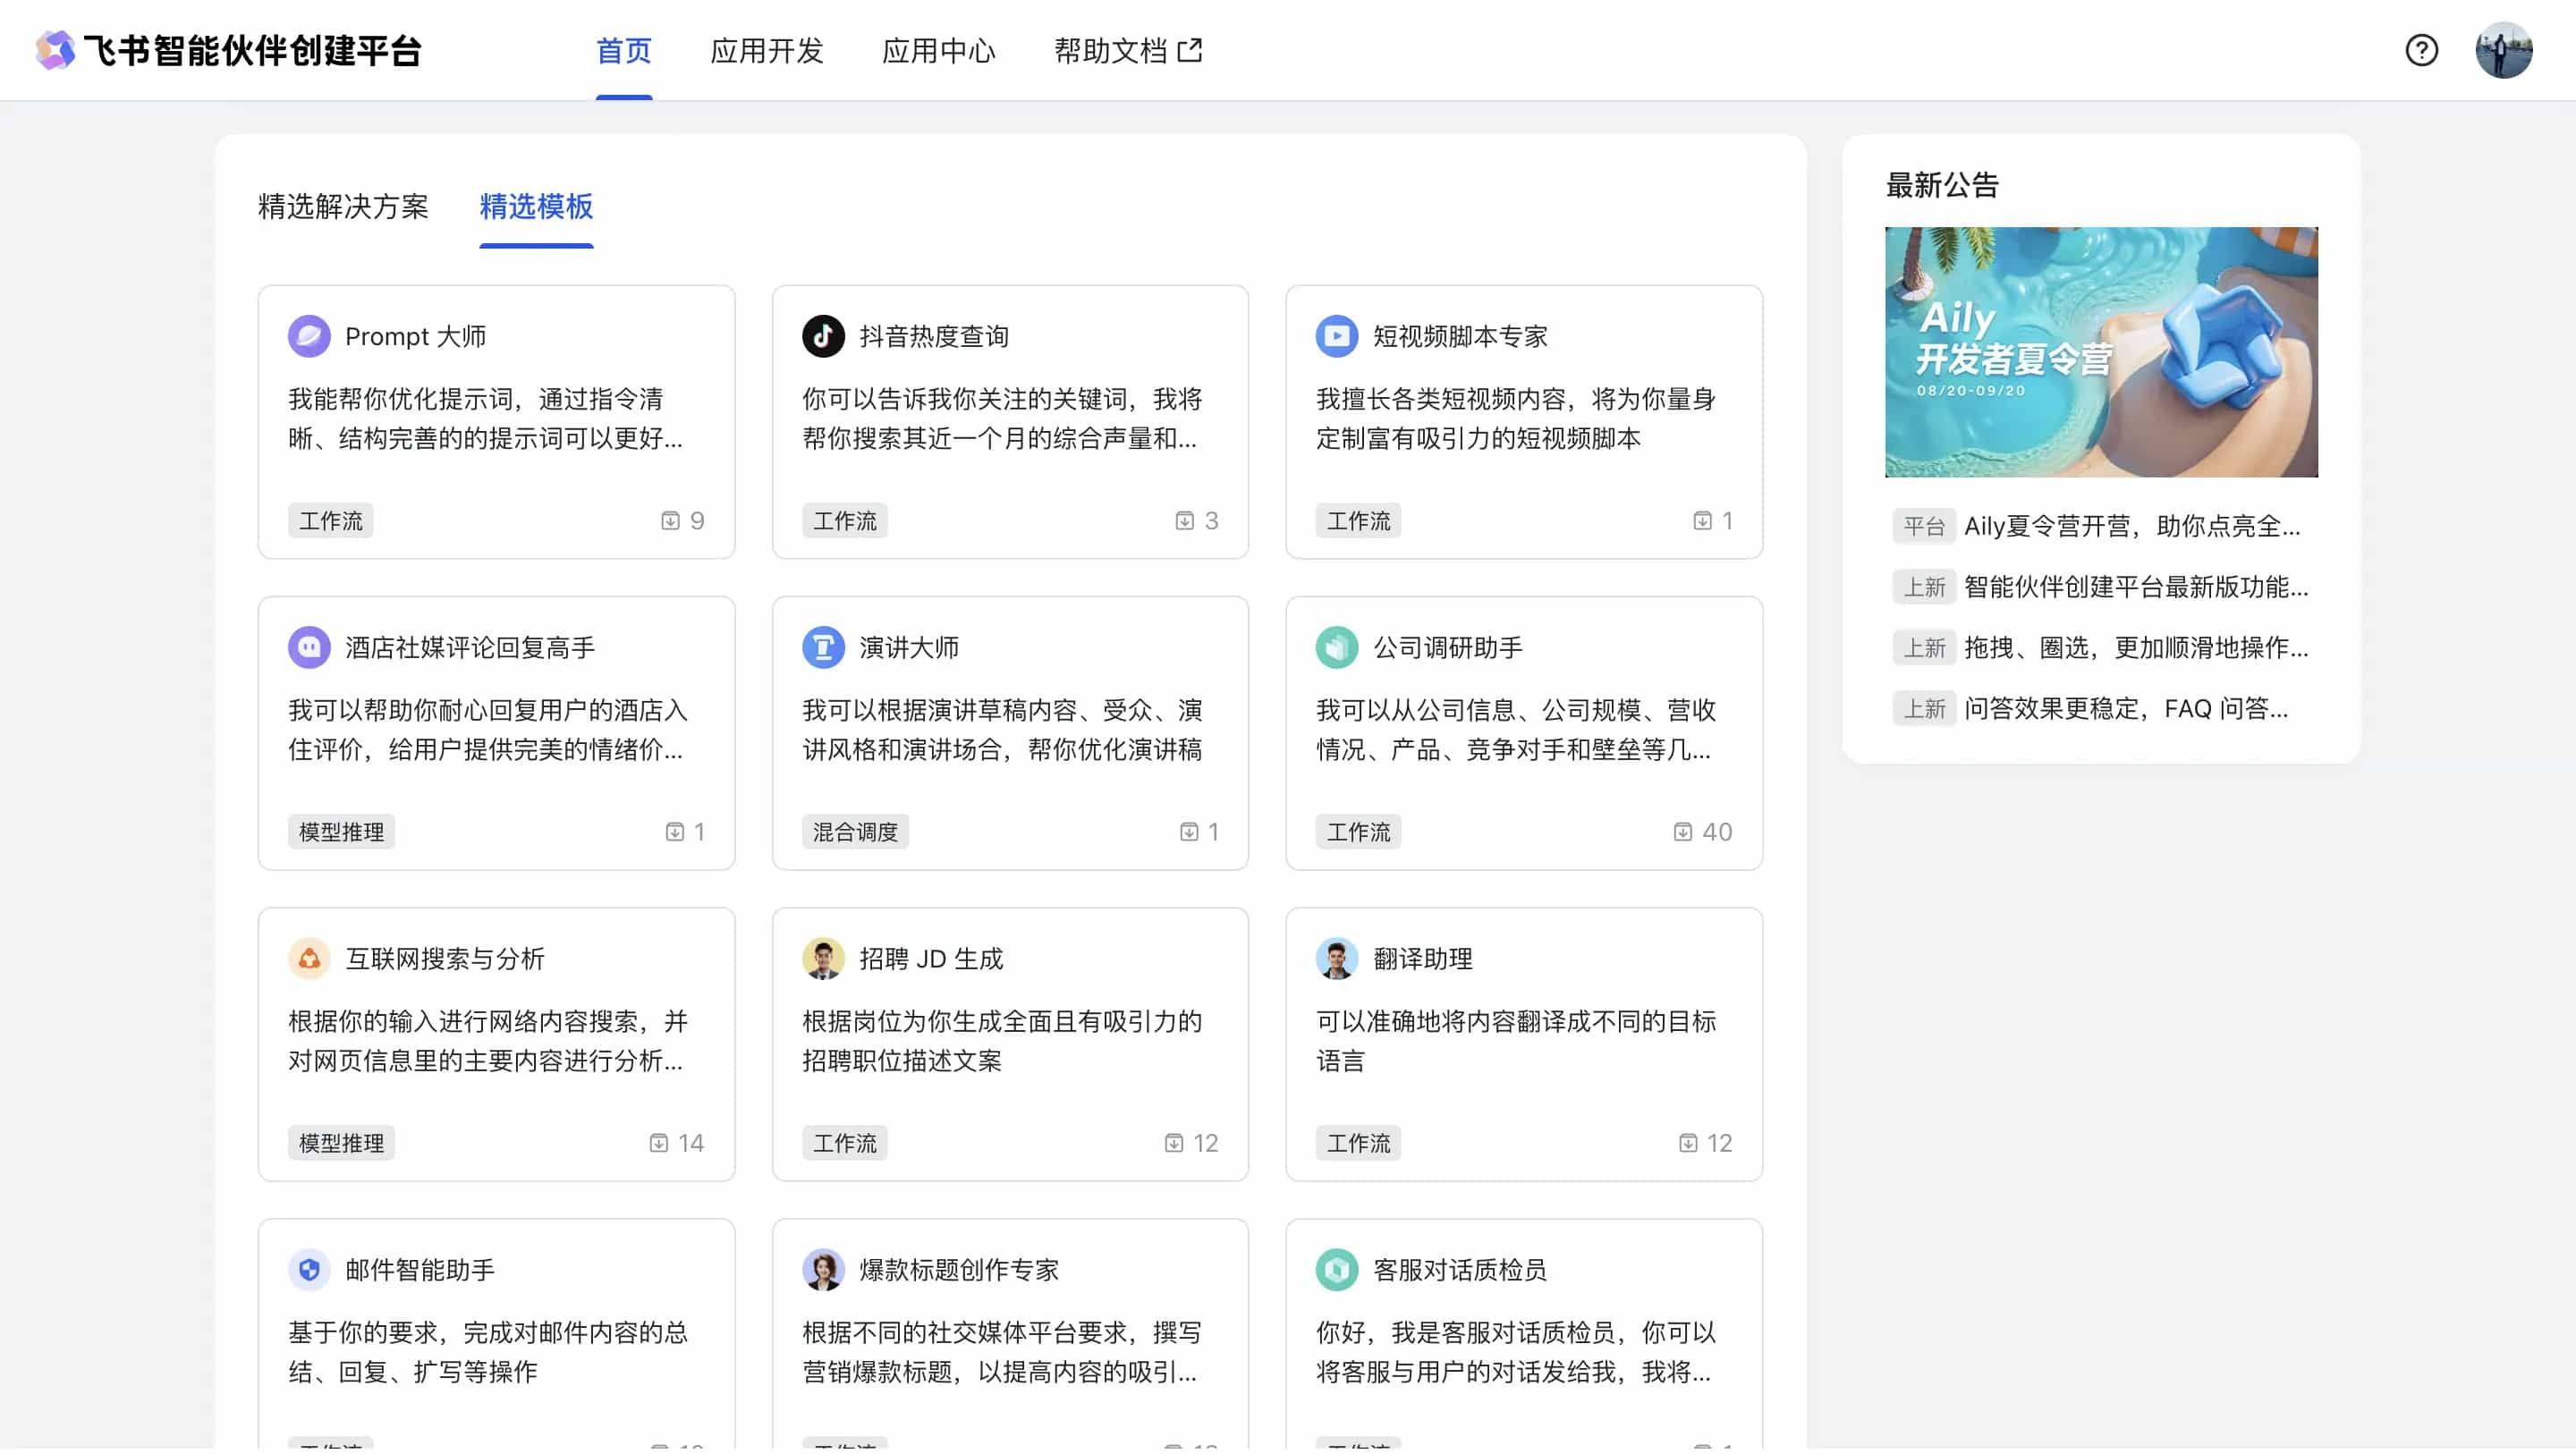Screen dimensions: 2576x1454
Task: Click the 爆款标题创作专家 template title
Action: tap(959, 1269)
